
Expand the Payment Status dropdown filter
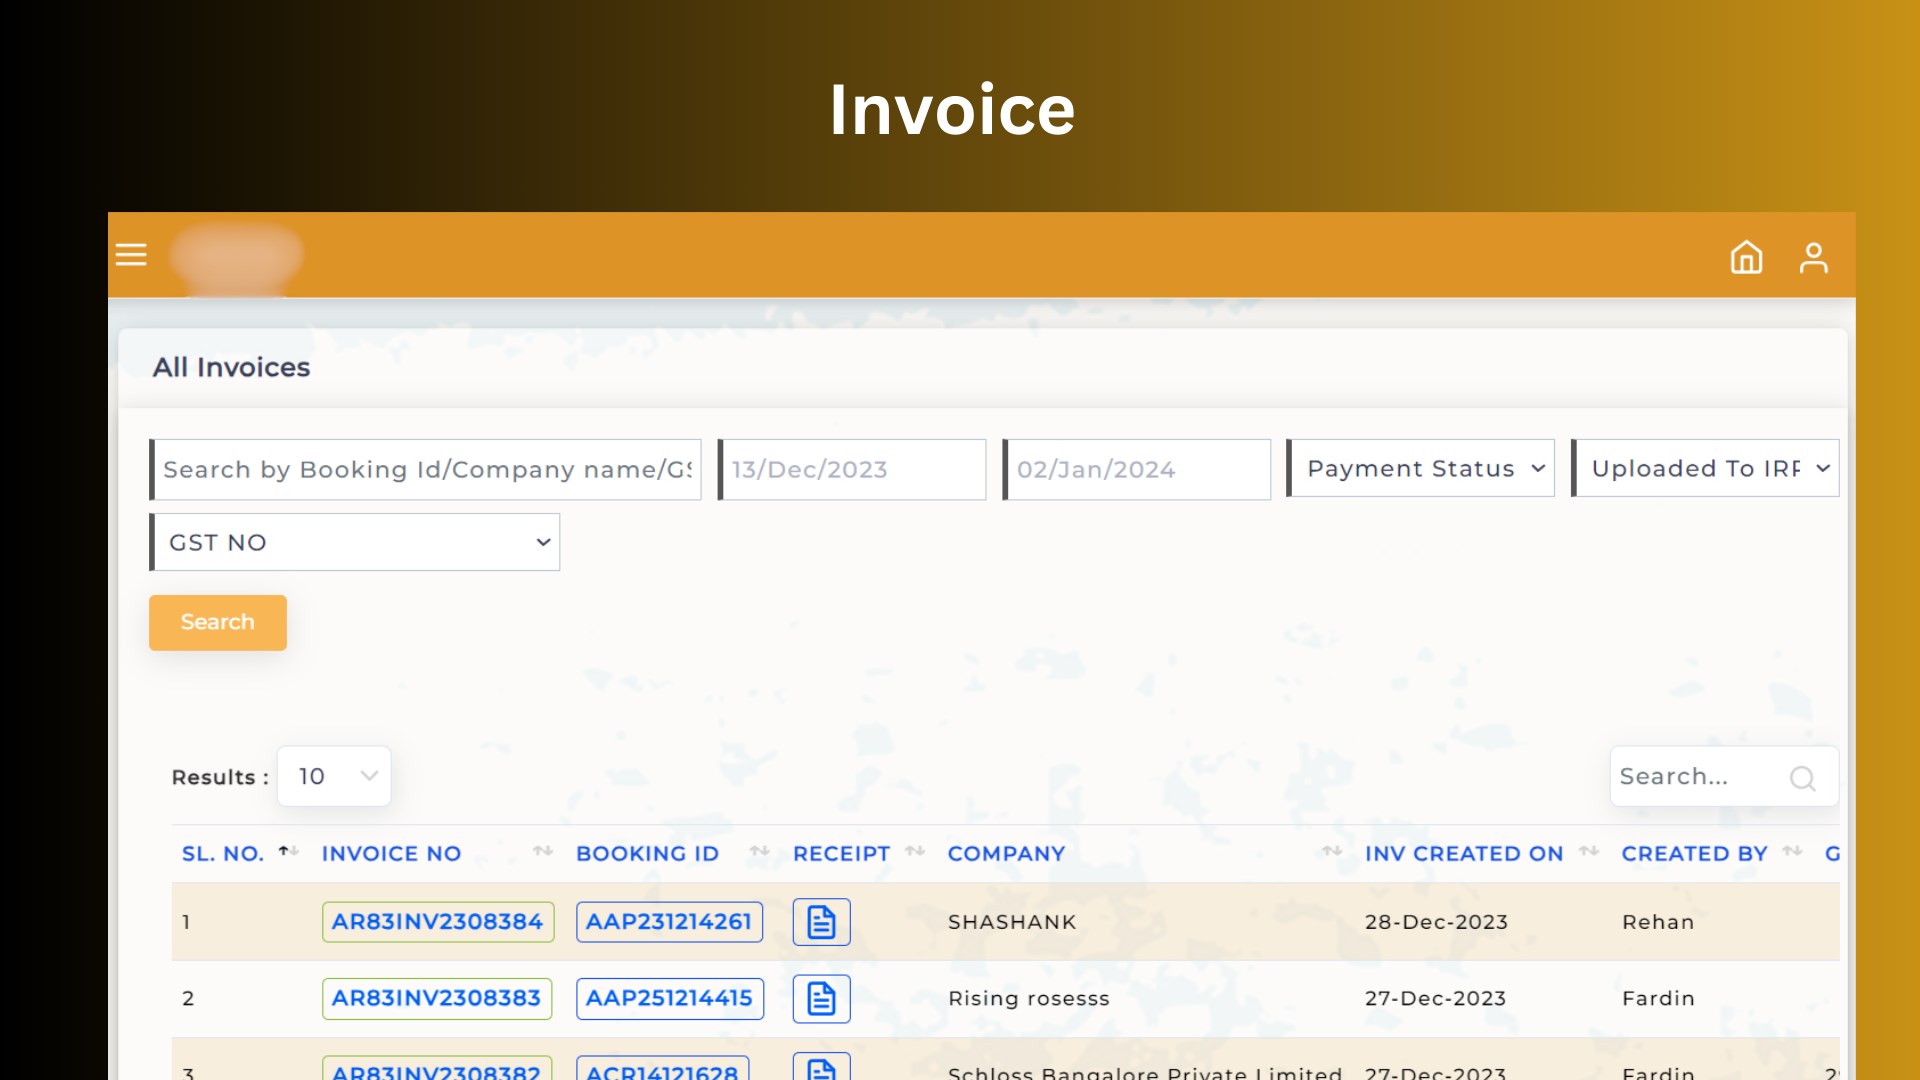[1422, 468]
